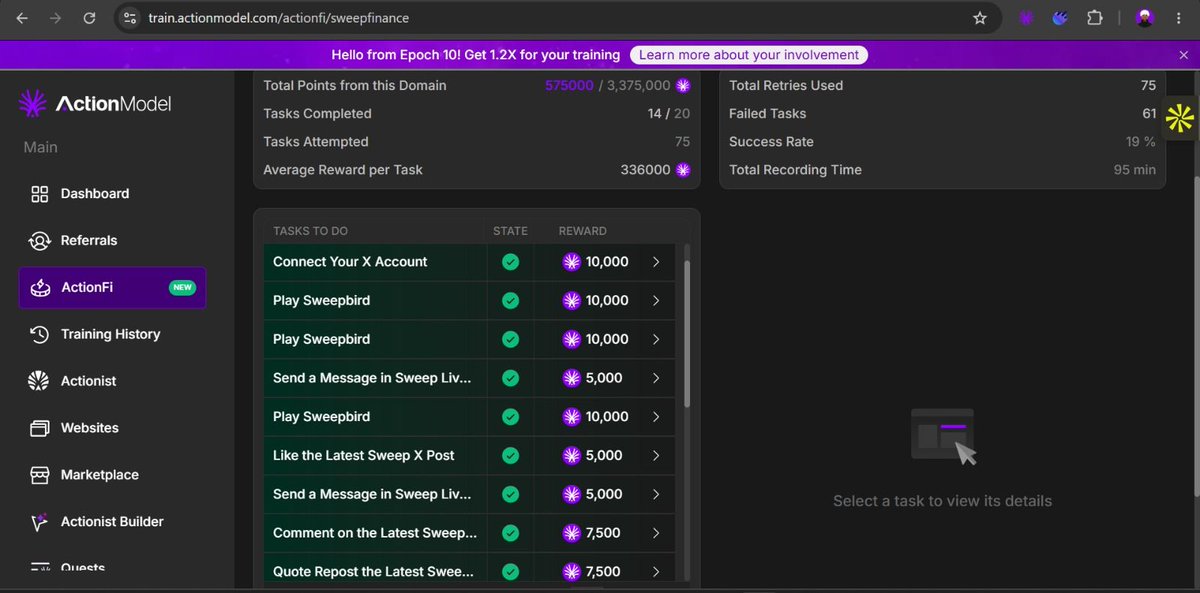Viewport: 1200px width, 593px height.
Task: Reload the current browser page
Action: point(90,18)
